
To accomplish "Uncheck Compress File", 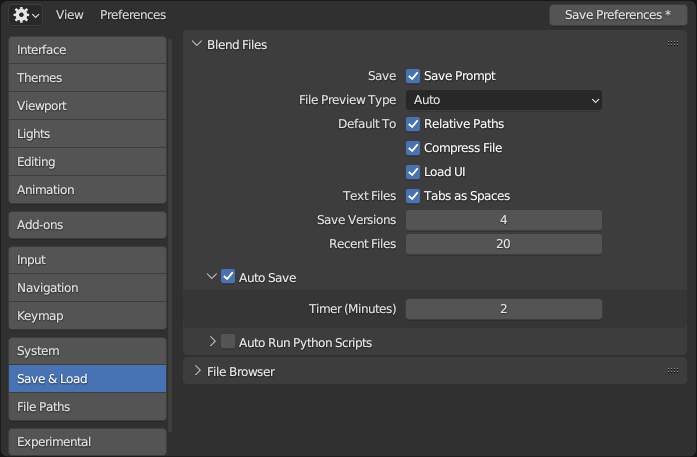I will click(413, 148).
